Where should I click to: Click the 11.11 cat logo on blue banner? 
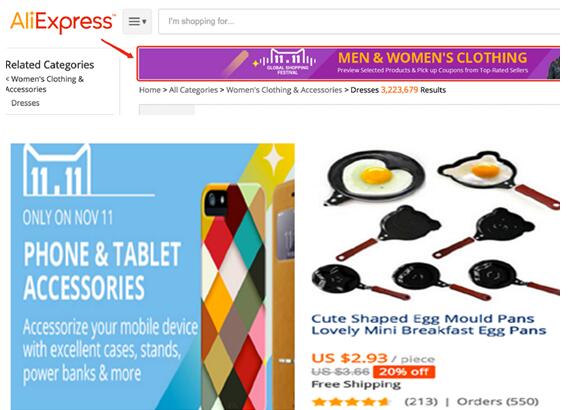coord(57,170)
